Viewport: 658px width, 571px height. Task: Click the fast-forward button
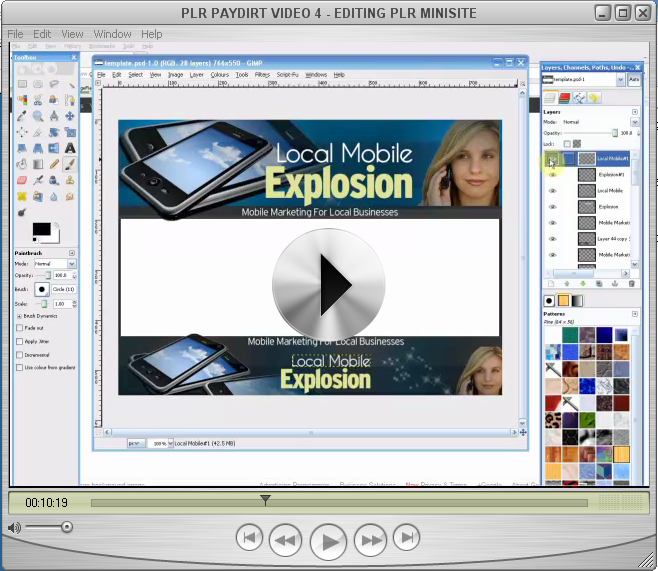click(371, 540)
